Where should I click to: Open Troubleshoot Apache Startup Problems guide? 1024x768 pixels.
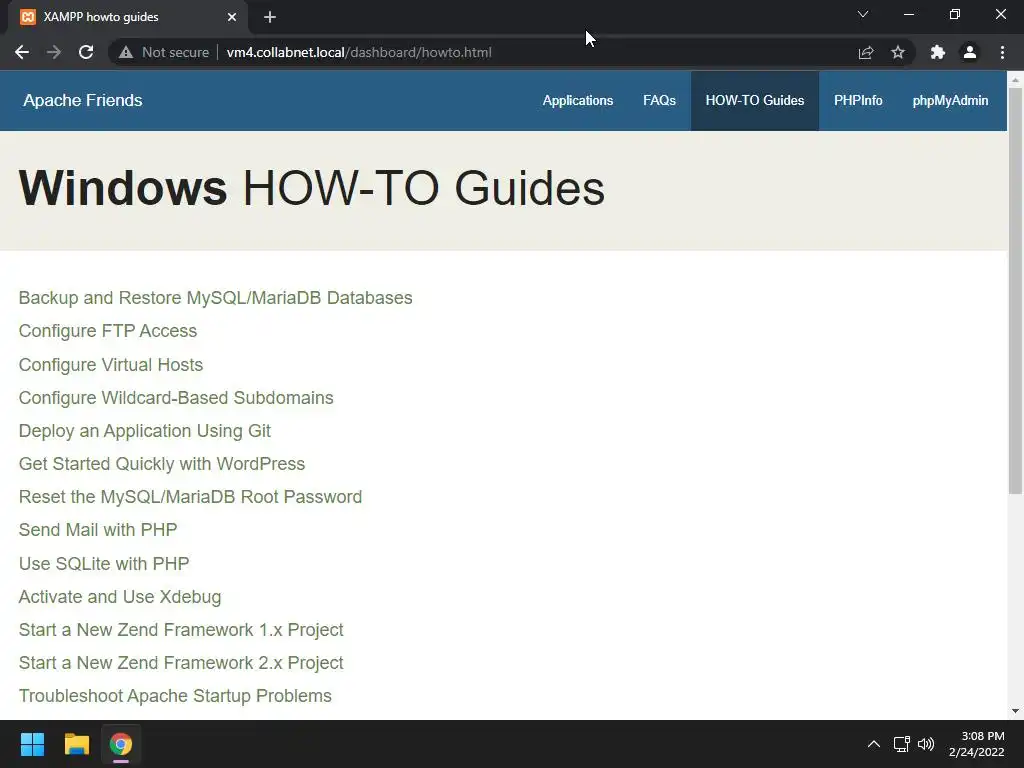tap(175, 696)
